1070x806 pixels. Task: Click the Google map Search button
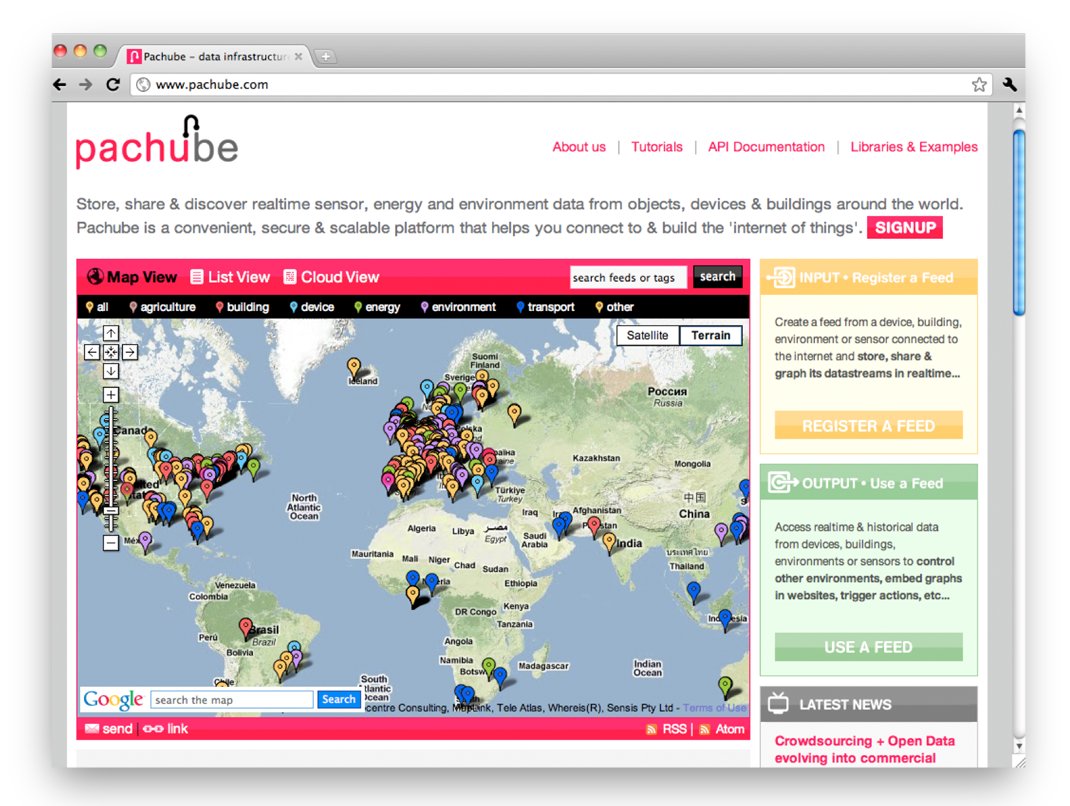338,699
